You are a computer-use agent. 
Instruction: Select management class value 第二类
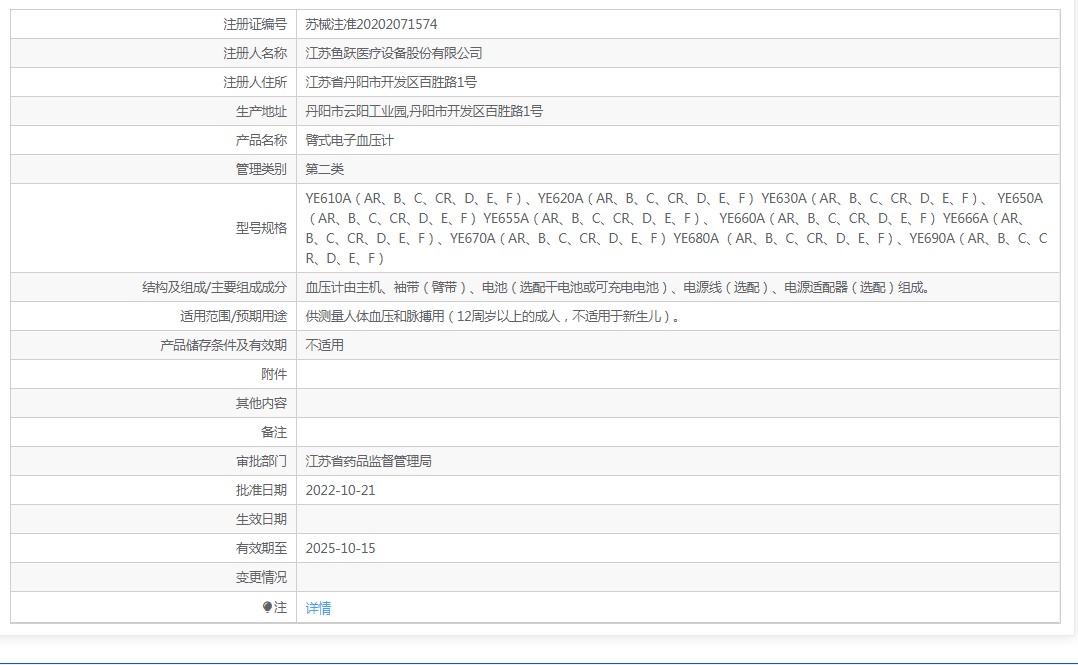pyautogui.click(x=324, y=169)
